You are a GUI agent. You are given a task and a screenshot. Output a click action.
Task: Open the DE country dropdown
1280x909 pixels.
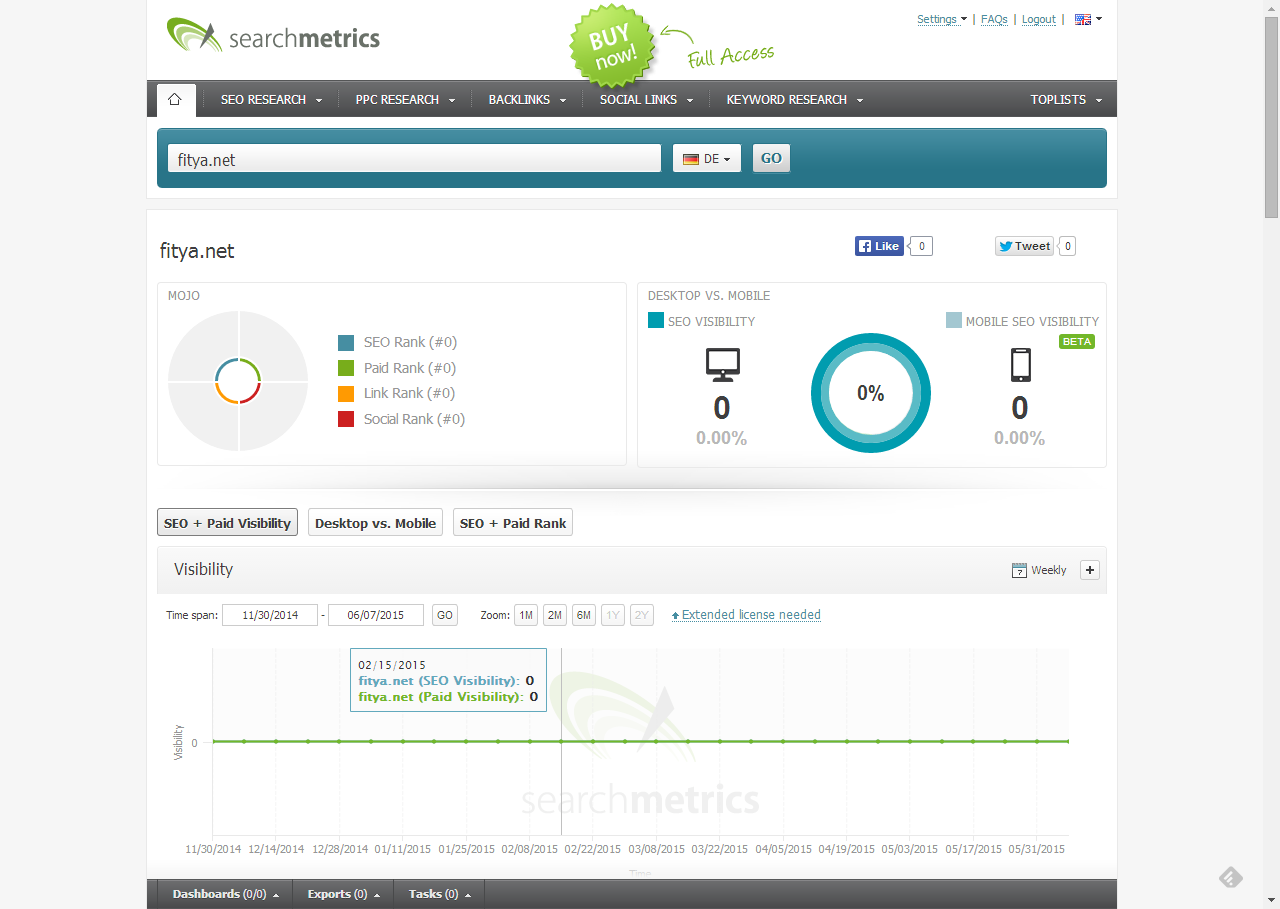707,158
